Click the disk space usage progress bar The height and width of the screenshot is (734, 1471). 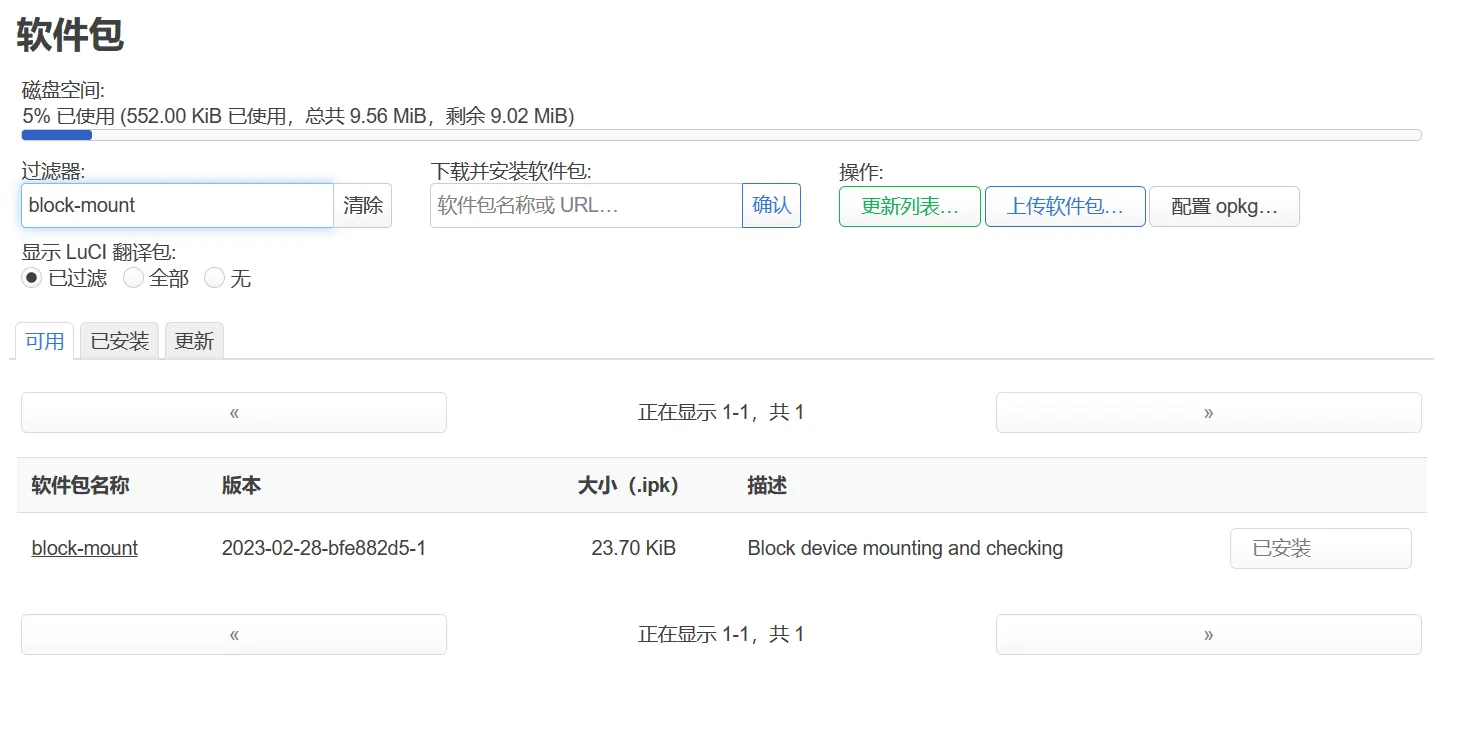coord(721,135)
